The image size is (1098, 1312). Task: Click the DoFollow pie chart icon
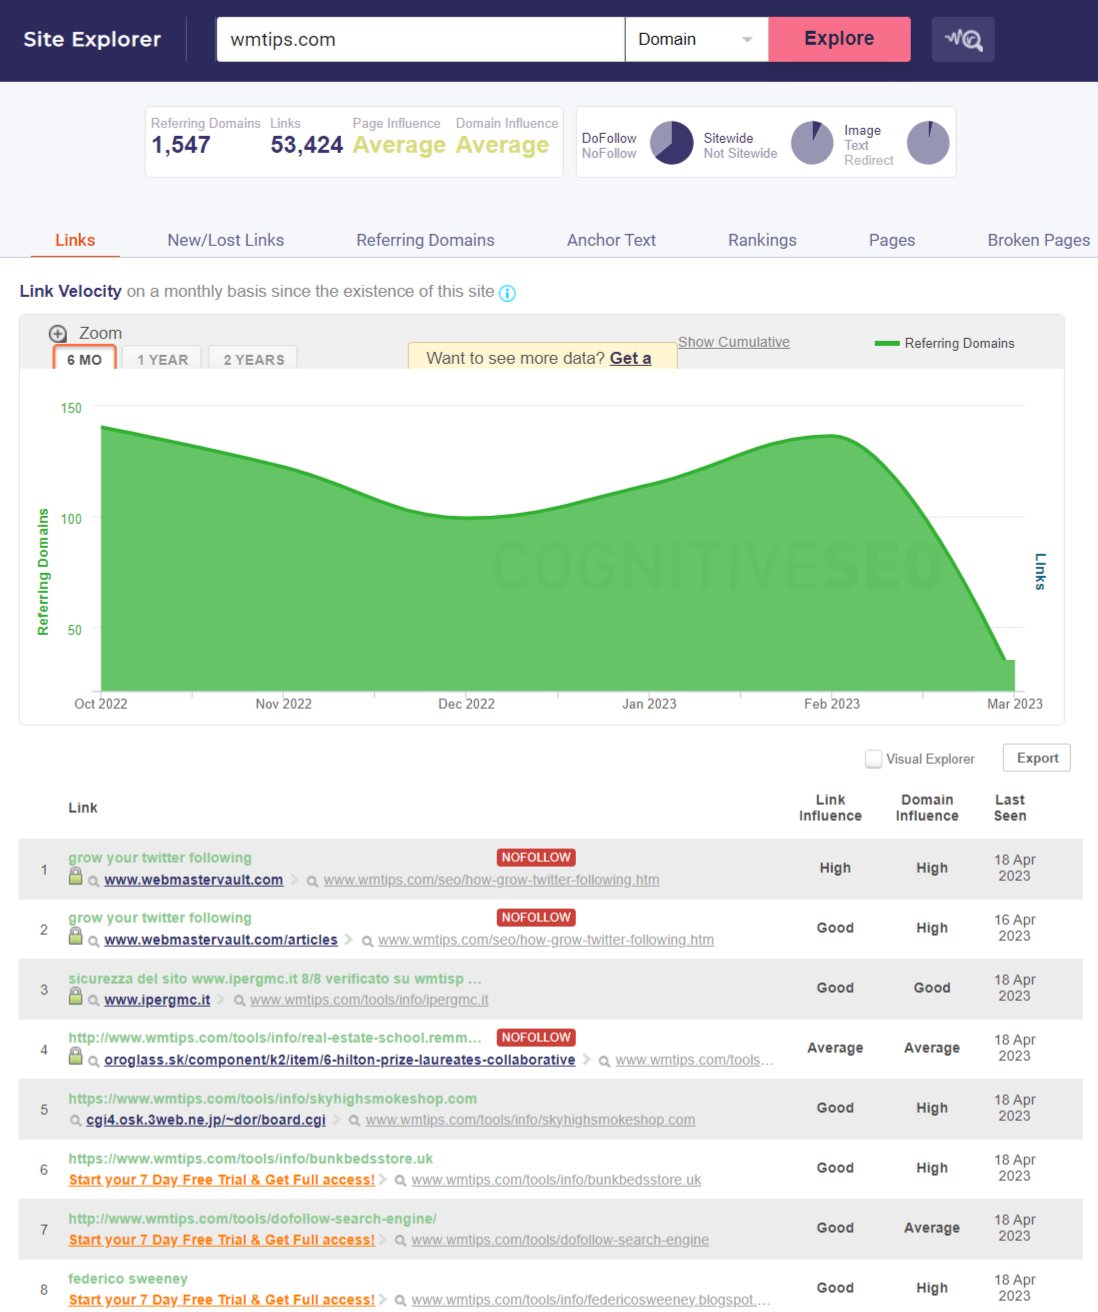tap(671, 143)
